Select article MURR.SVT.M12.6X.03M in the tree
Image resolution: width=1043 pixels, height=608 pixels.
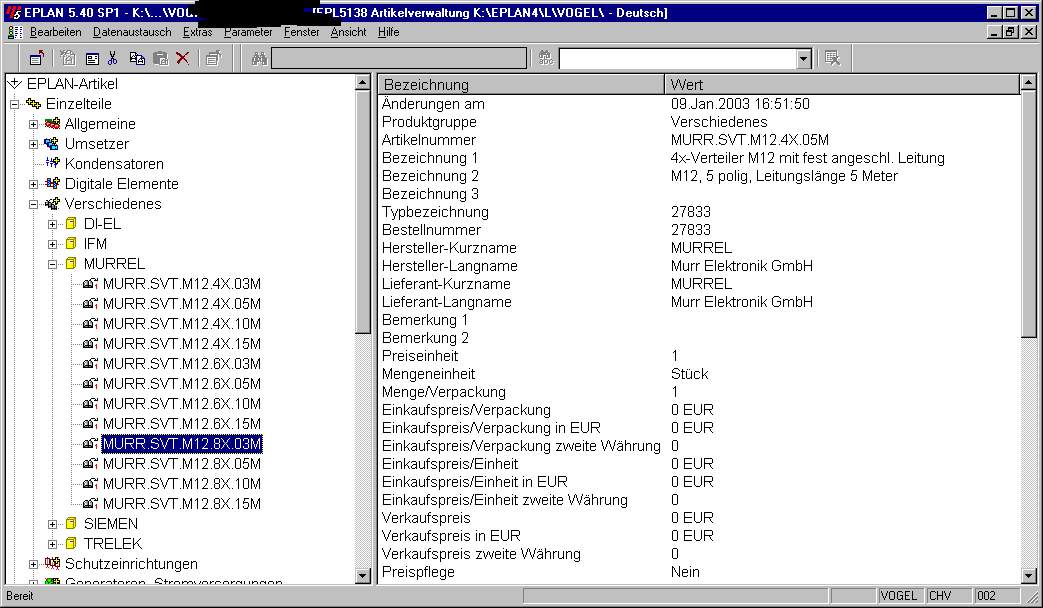point(182,364)
